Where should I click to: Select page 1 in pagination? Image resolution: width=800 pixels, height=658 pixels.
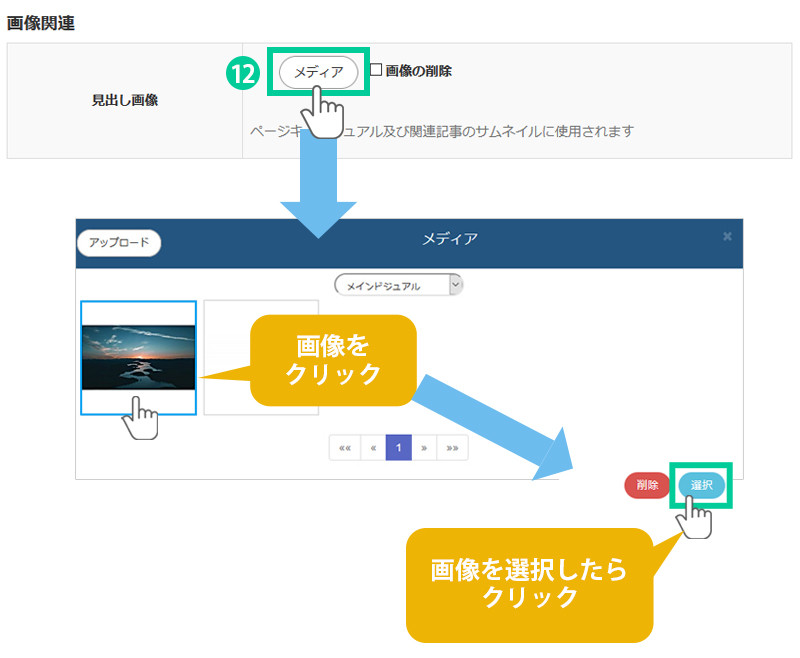(x=398, y=448)
